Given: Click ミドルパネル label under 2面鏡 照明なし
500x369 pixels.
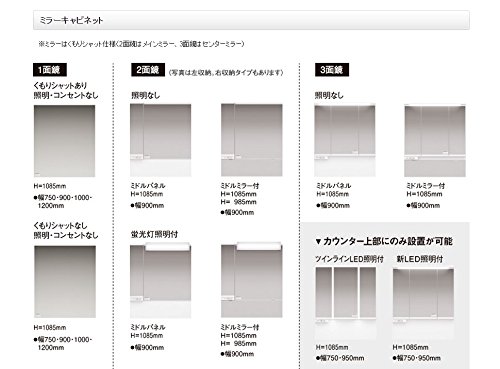Looking at the screenshot, I should (x=148, y=186).
